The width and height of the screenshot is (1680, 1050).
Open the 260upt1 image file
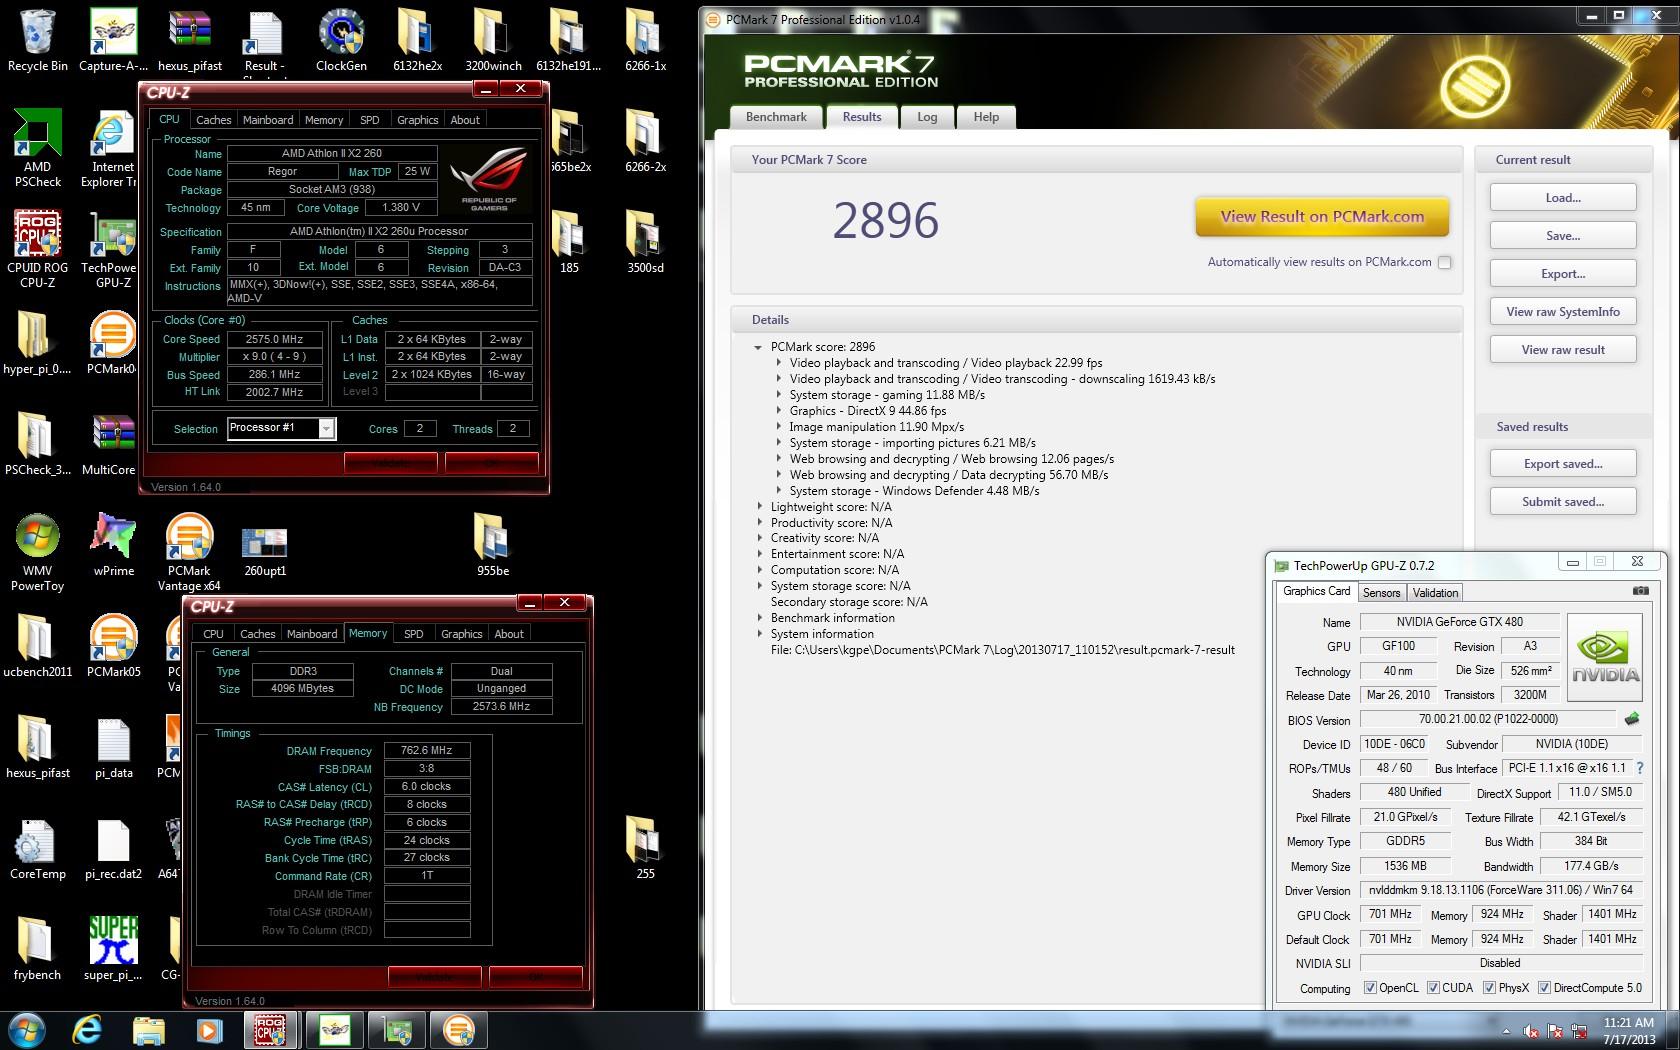265,552
